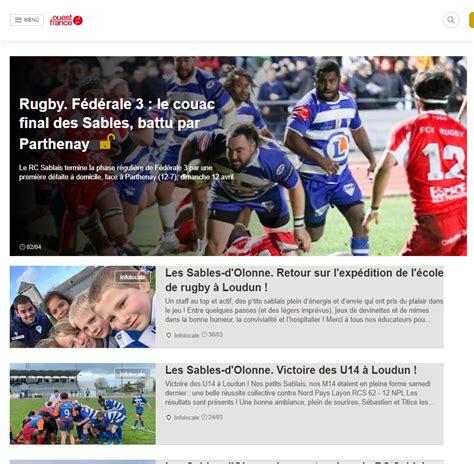Click the clock icon beside 02/04
474x464 pixels.
click(x=22, y=247)
